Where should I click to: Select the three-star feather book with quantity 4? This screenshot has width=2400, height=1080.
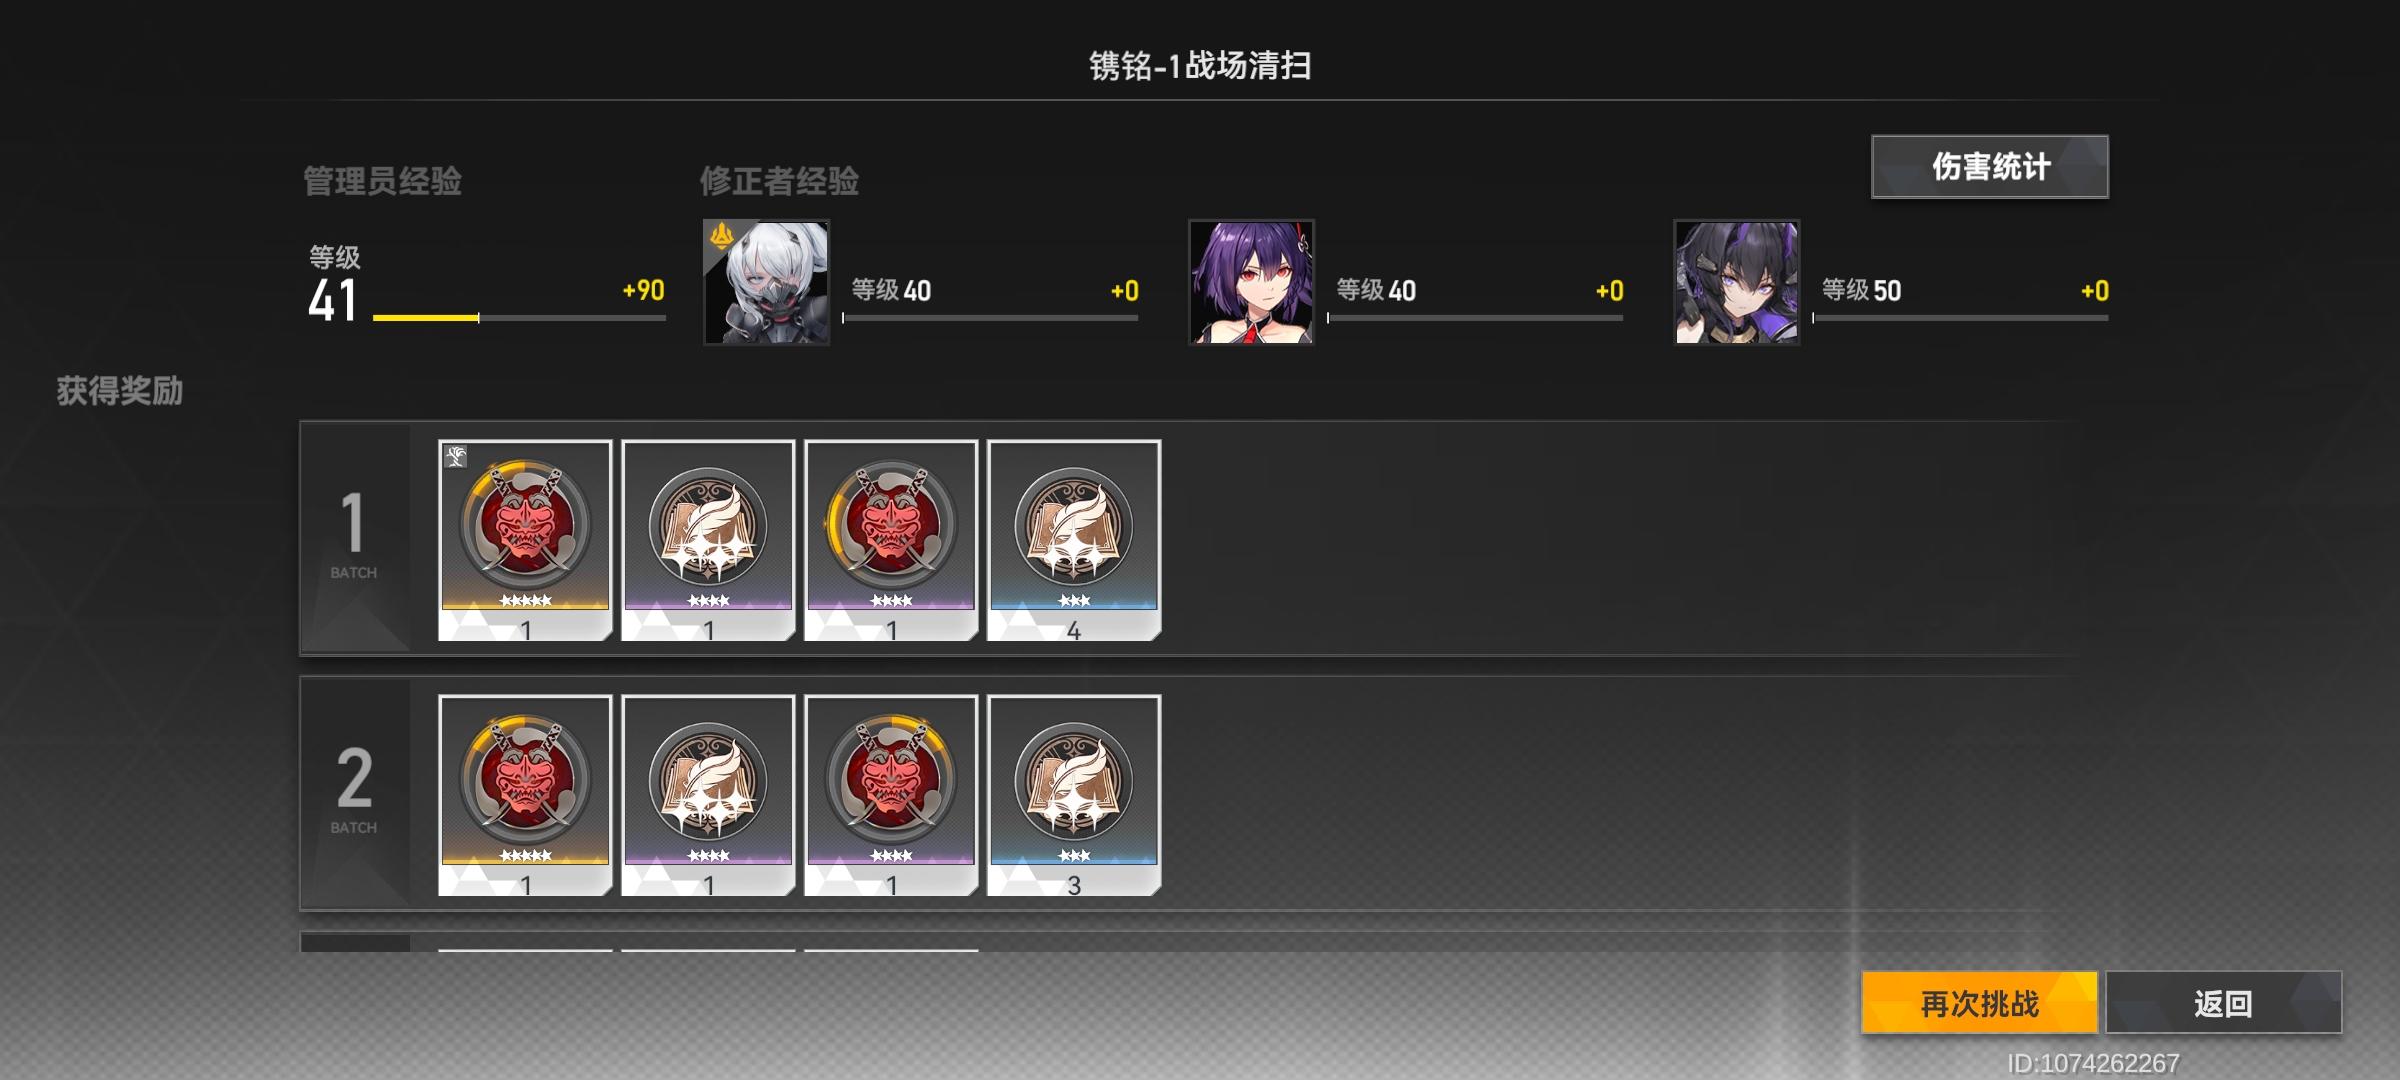[x=1074, y=540]
